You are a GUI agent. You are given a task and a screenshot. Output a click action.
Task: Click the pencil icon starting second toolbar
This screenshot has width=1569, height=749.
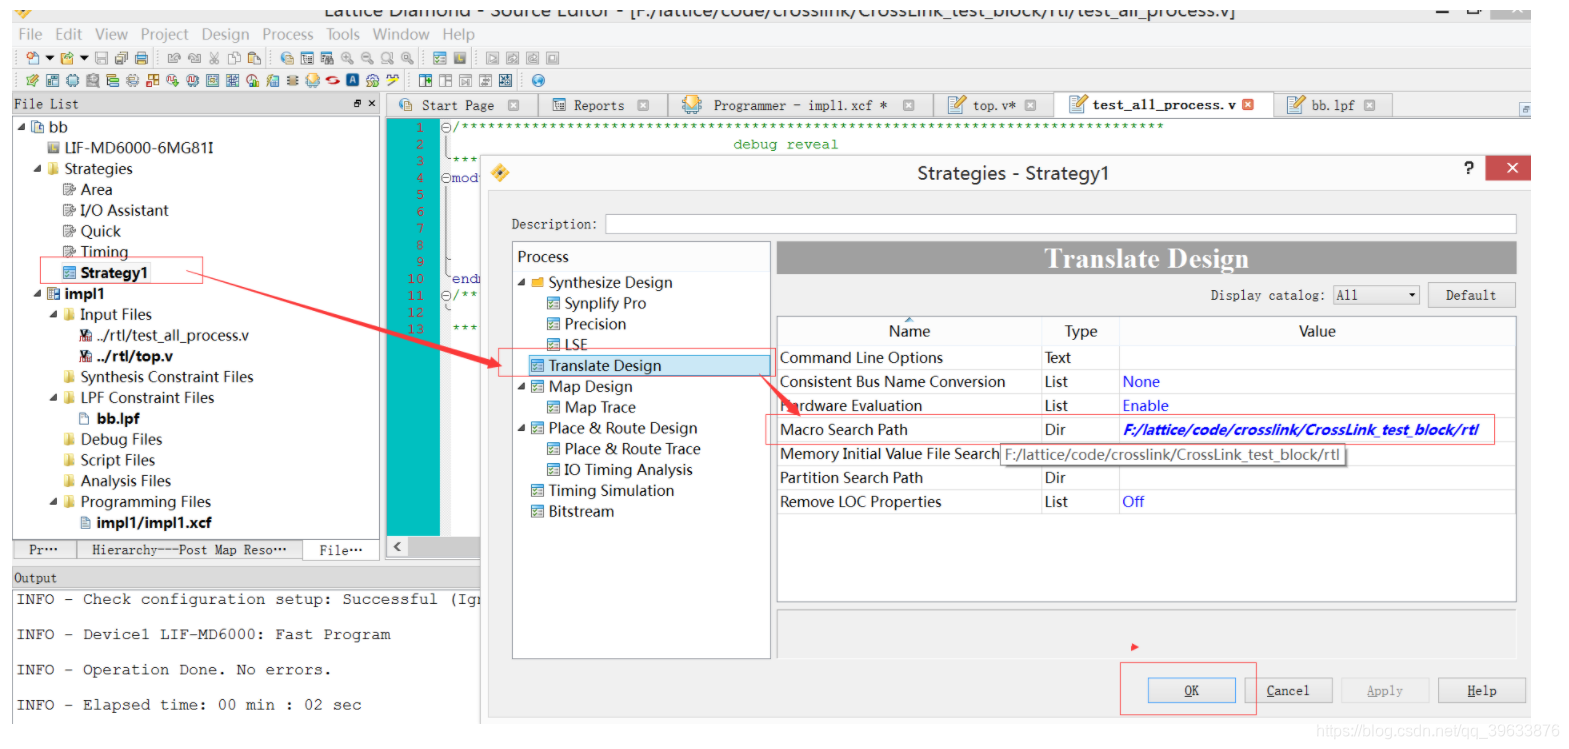(32, 80)
